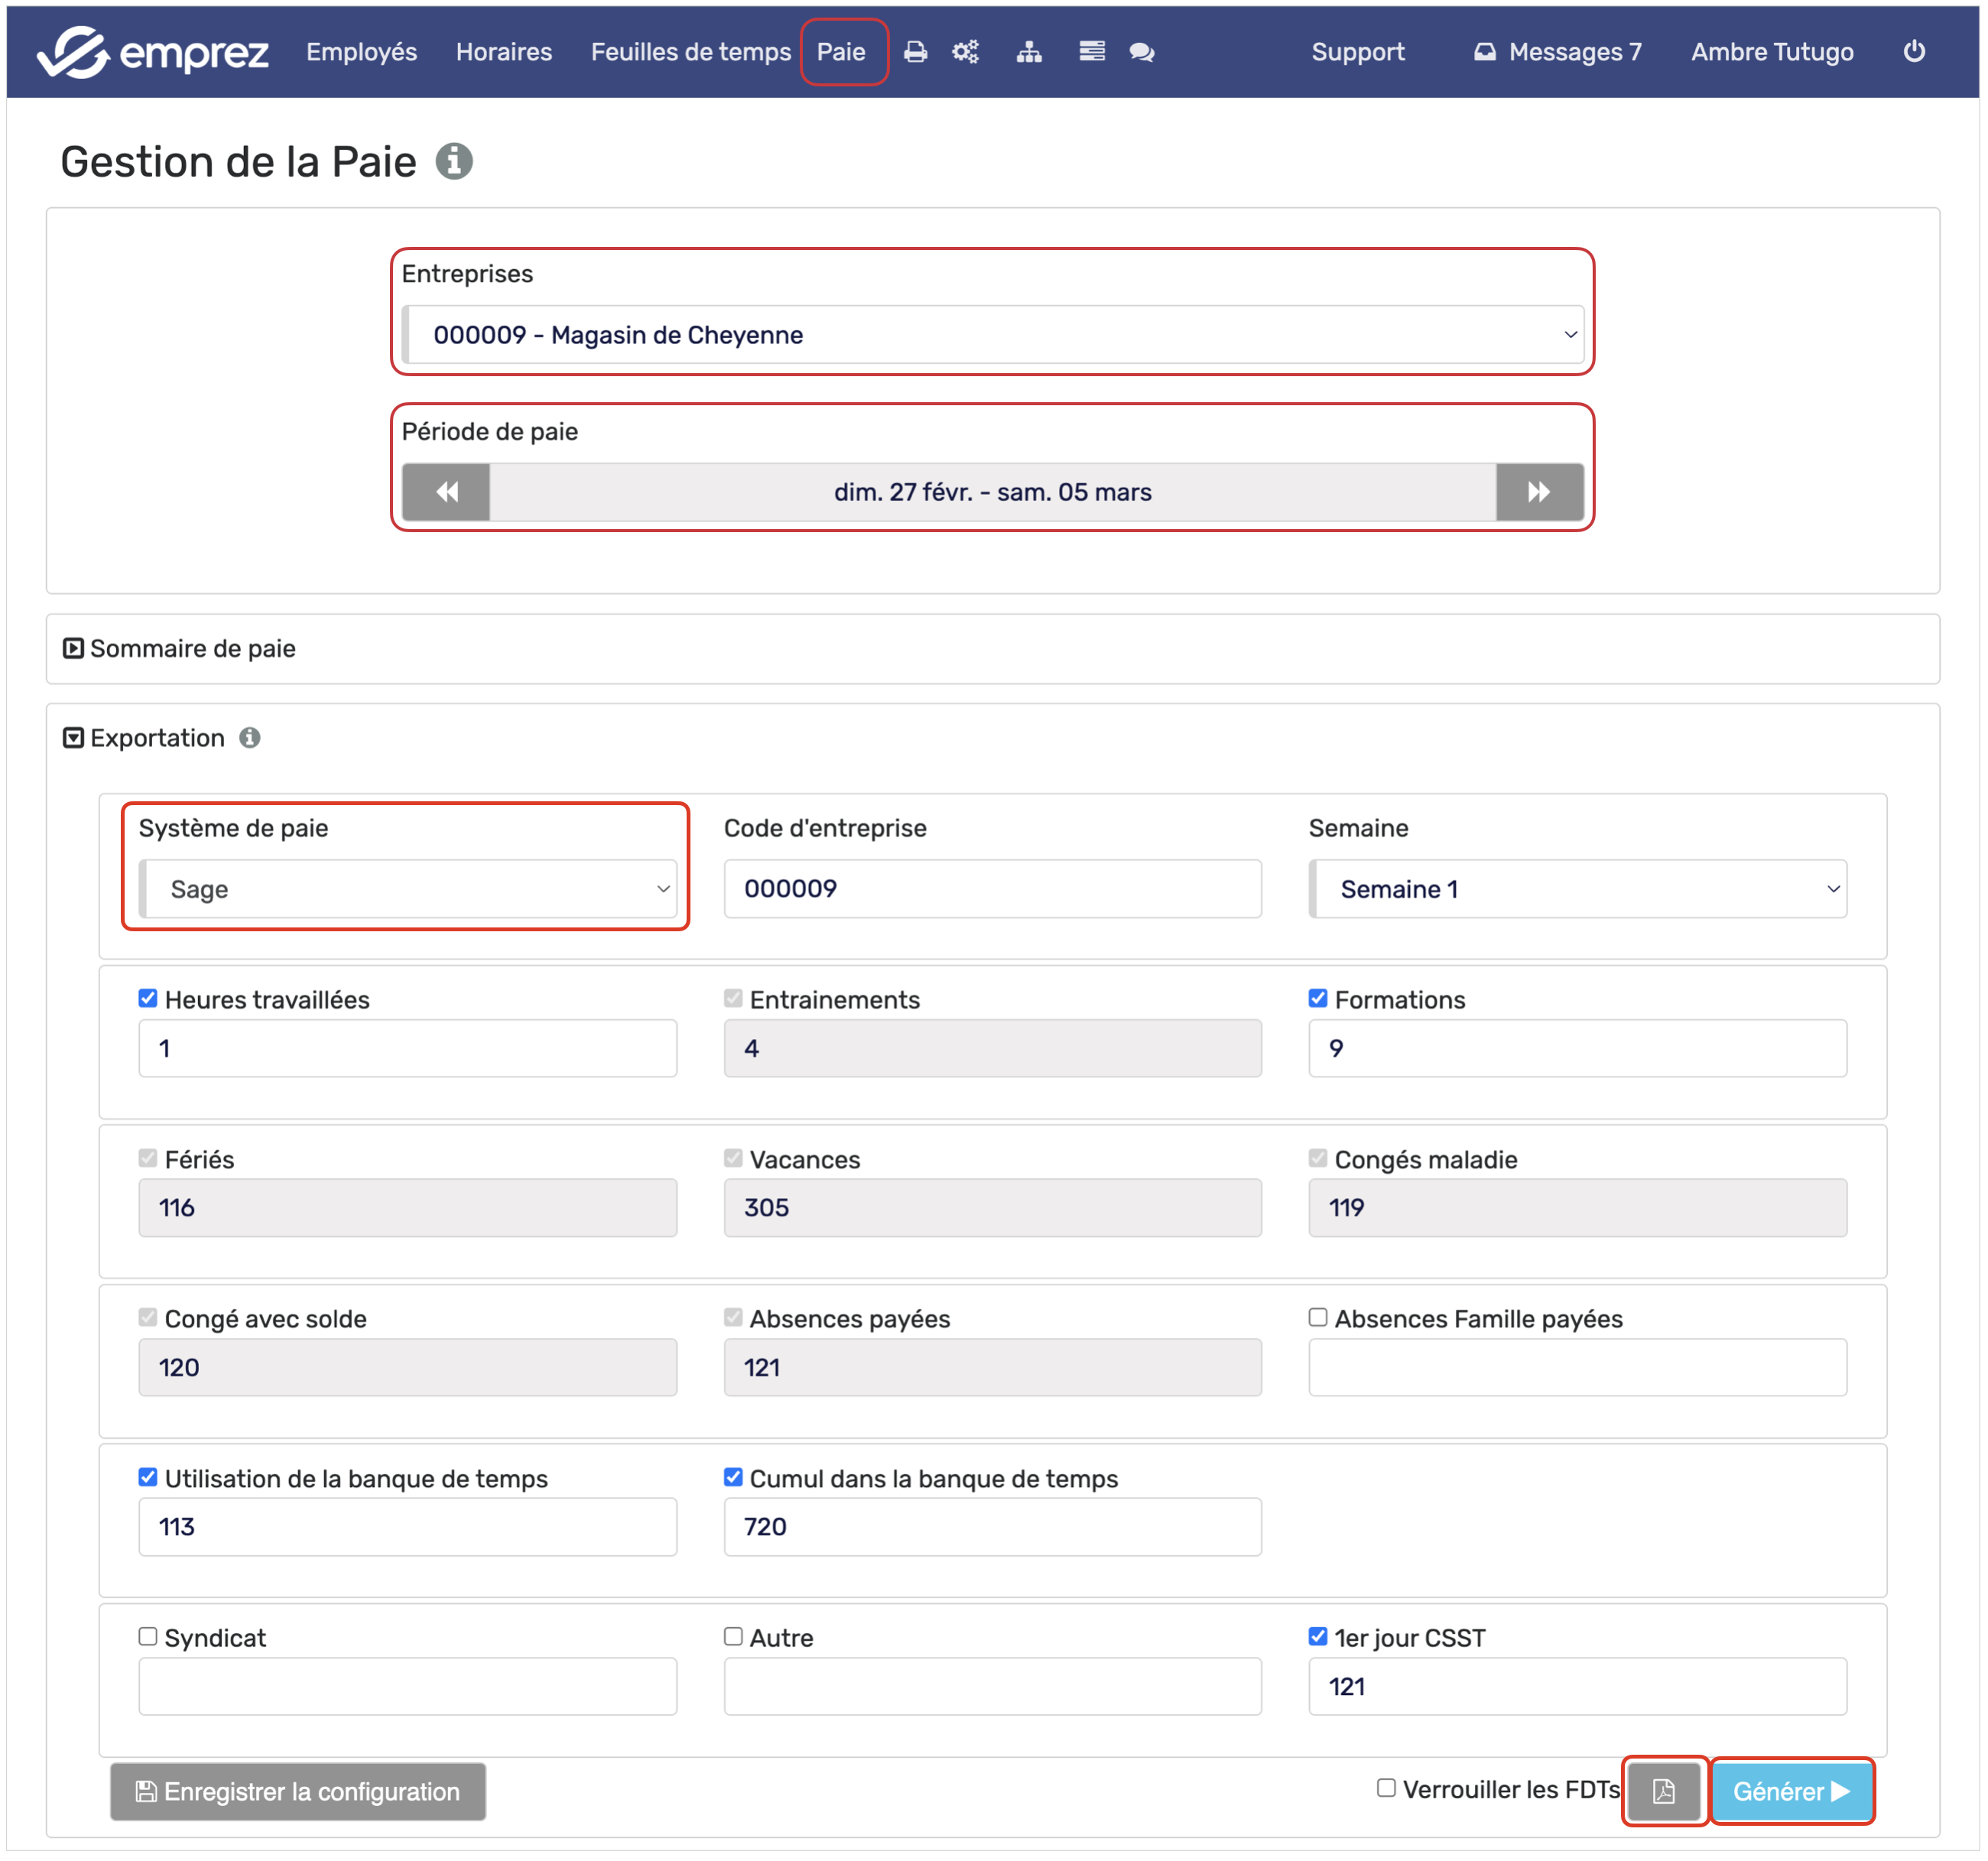This screenshot has height=1861, width=1988.
Task: Check Verrouiller les FDTs option
Action: coord(1386,1788)
